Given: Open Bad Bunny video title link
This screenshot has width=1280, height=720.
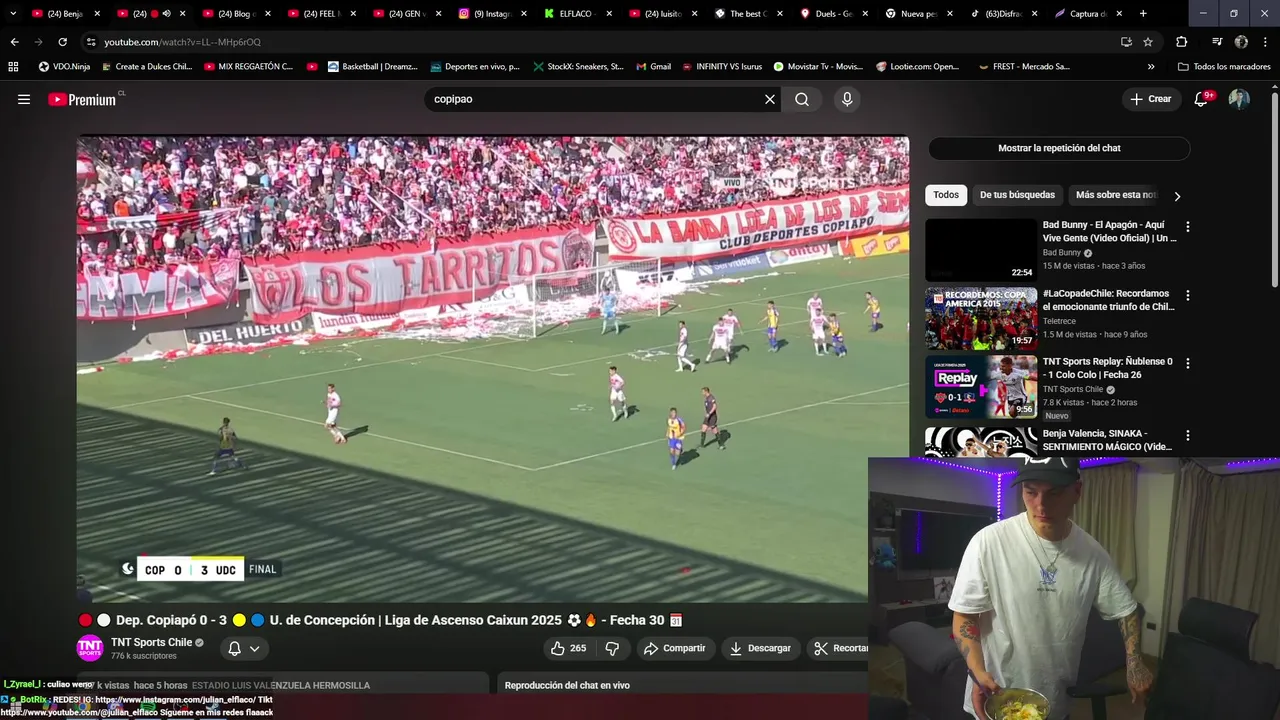Looking at the screenshot, I should (x=1109, y=232).
